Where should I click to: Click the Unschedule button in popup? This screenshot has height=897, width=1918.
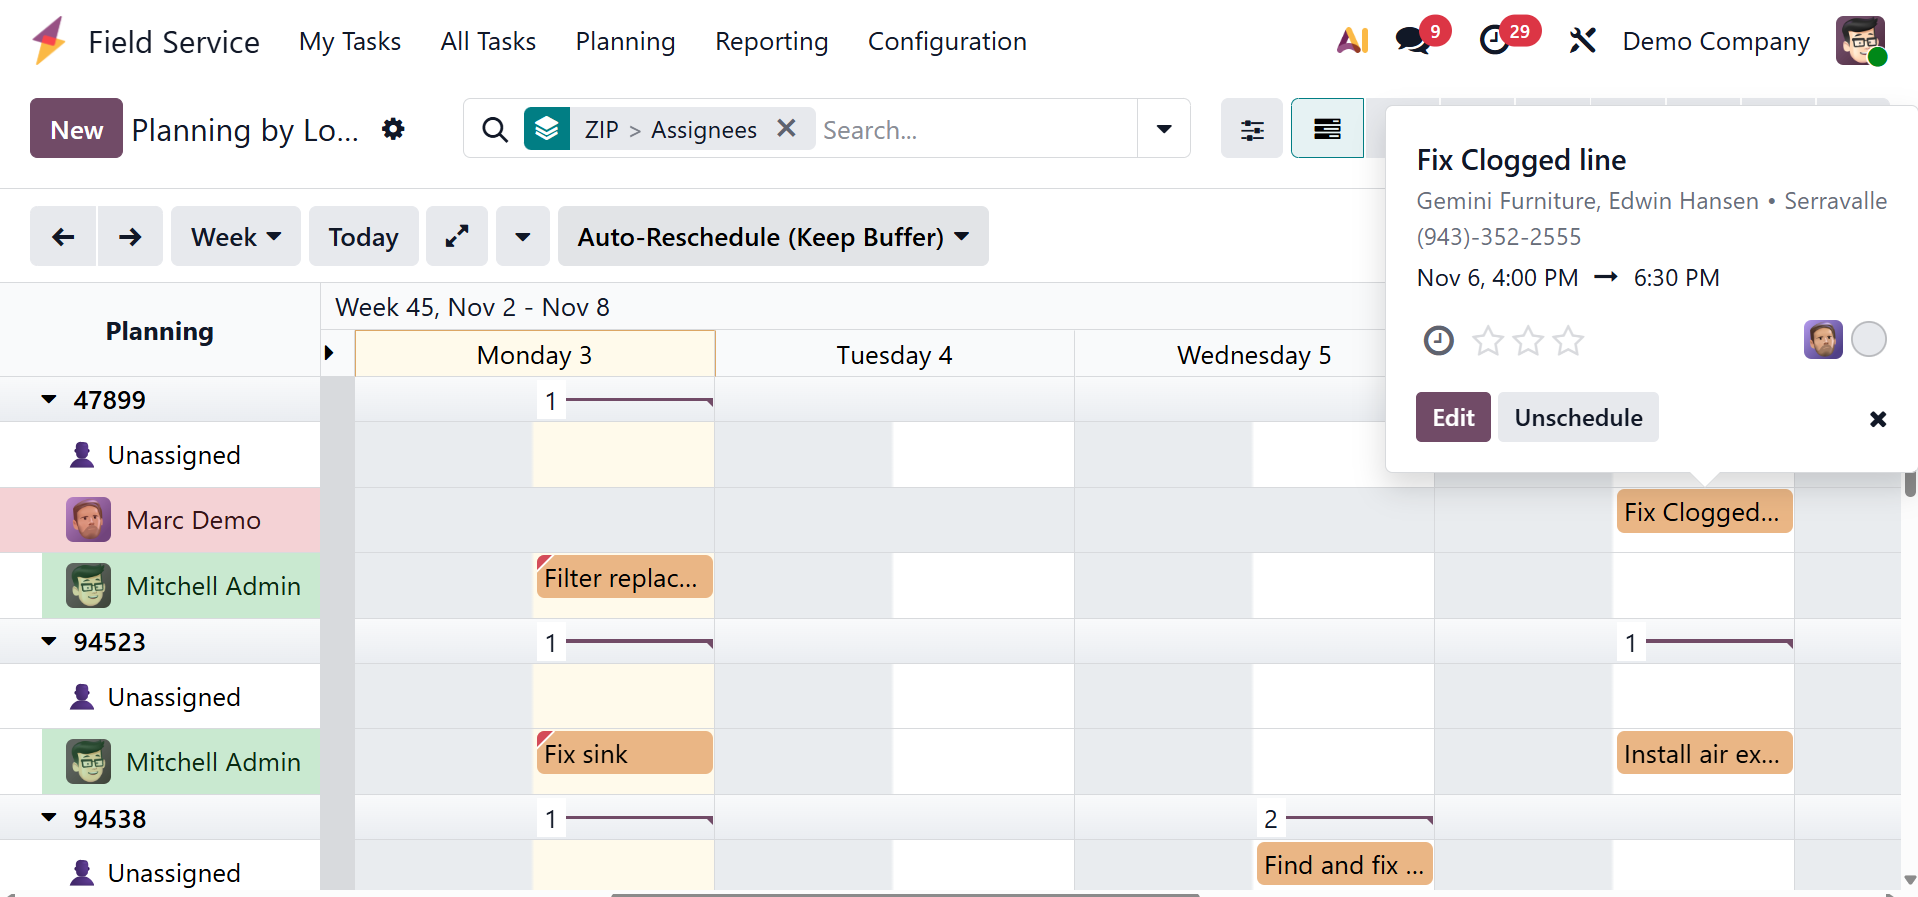[1577, 418]
